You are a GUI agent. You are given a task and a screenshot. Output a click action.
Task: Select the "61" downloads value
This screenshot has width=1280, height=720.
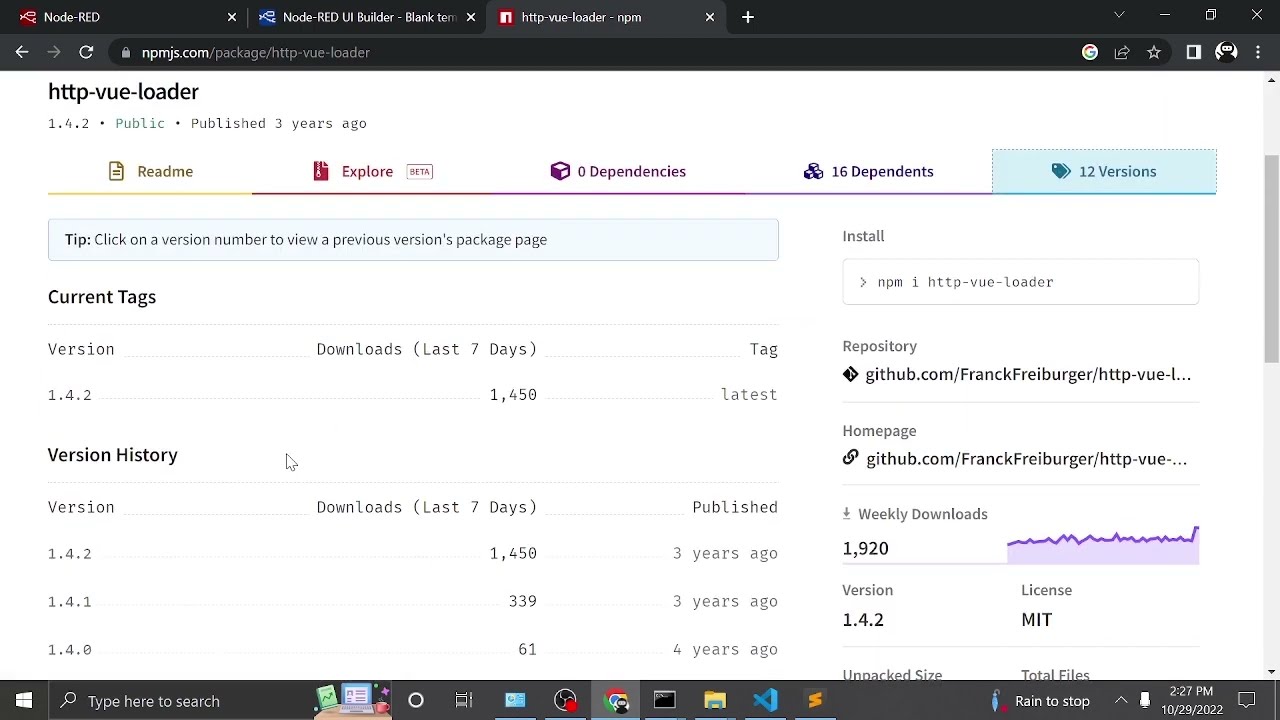click(528, 649)
